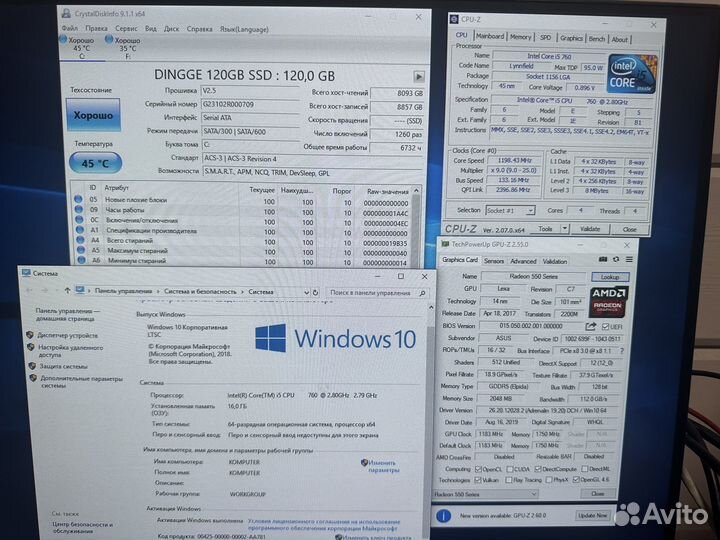Click the status dot for attribute 05
Viewport: 720px width, 540px height.
[x=79, y=199]
